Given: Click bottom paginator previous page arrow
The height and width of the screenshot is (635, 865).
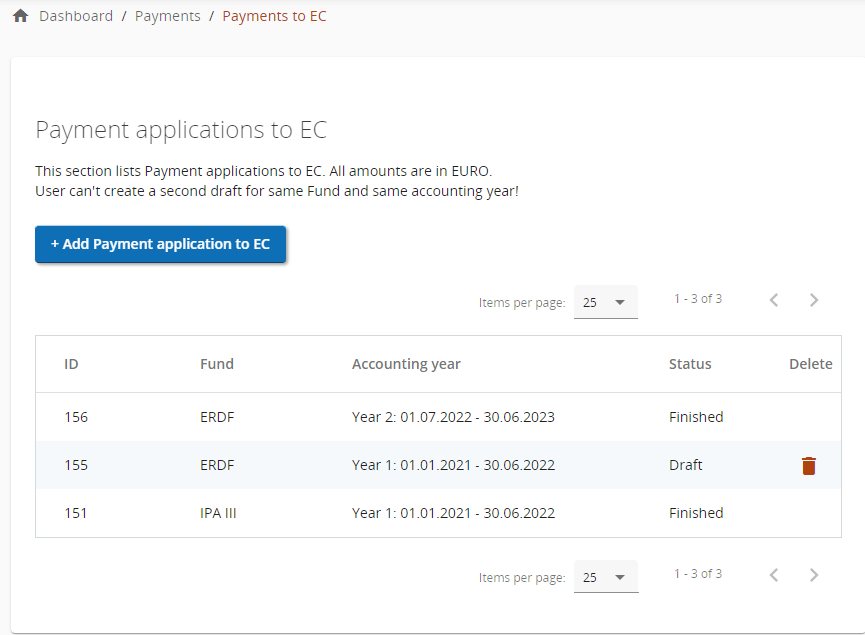Looking at the screenshot, I should click(x=774, y=575).
